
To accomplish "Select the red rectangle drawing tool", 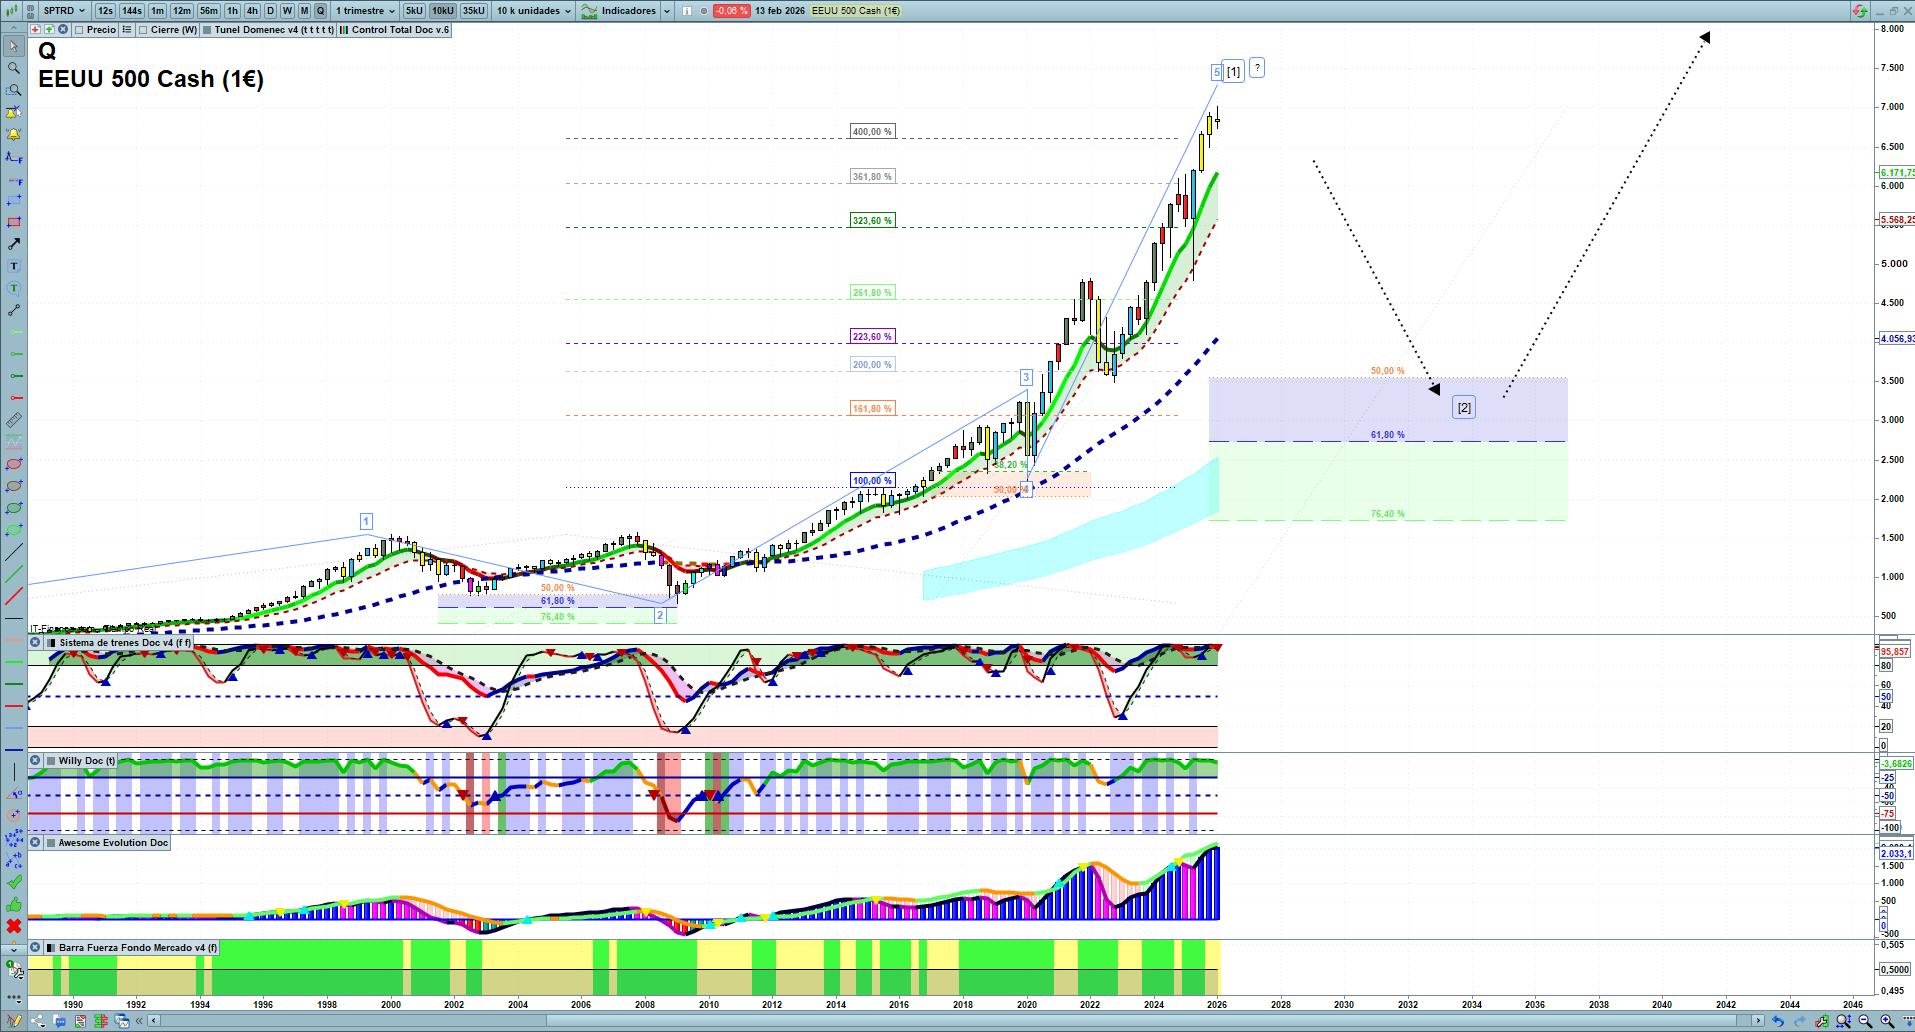I will coord(14,222).
